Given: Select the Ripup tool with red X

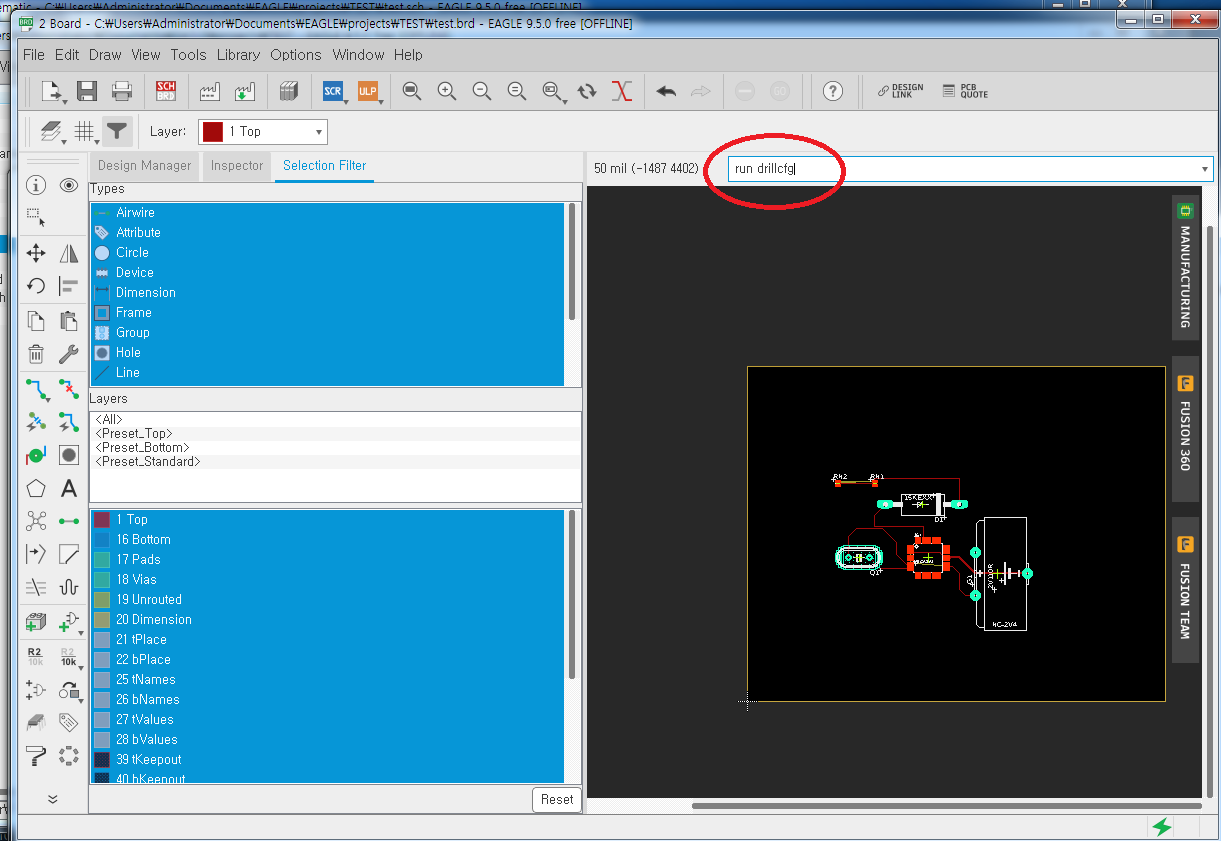Looking at the screenshot, I should point(68,388).
